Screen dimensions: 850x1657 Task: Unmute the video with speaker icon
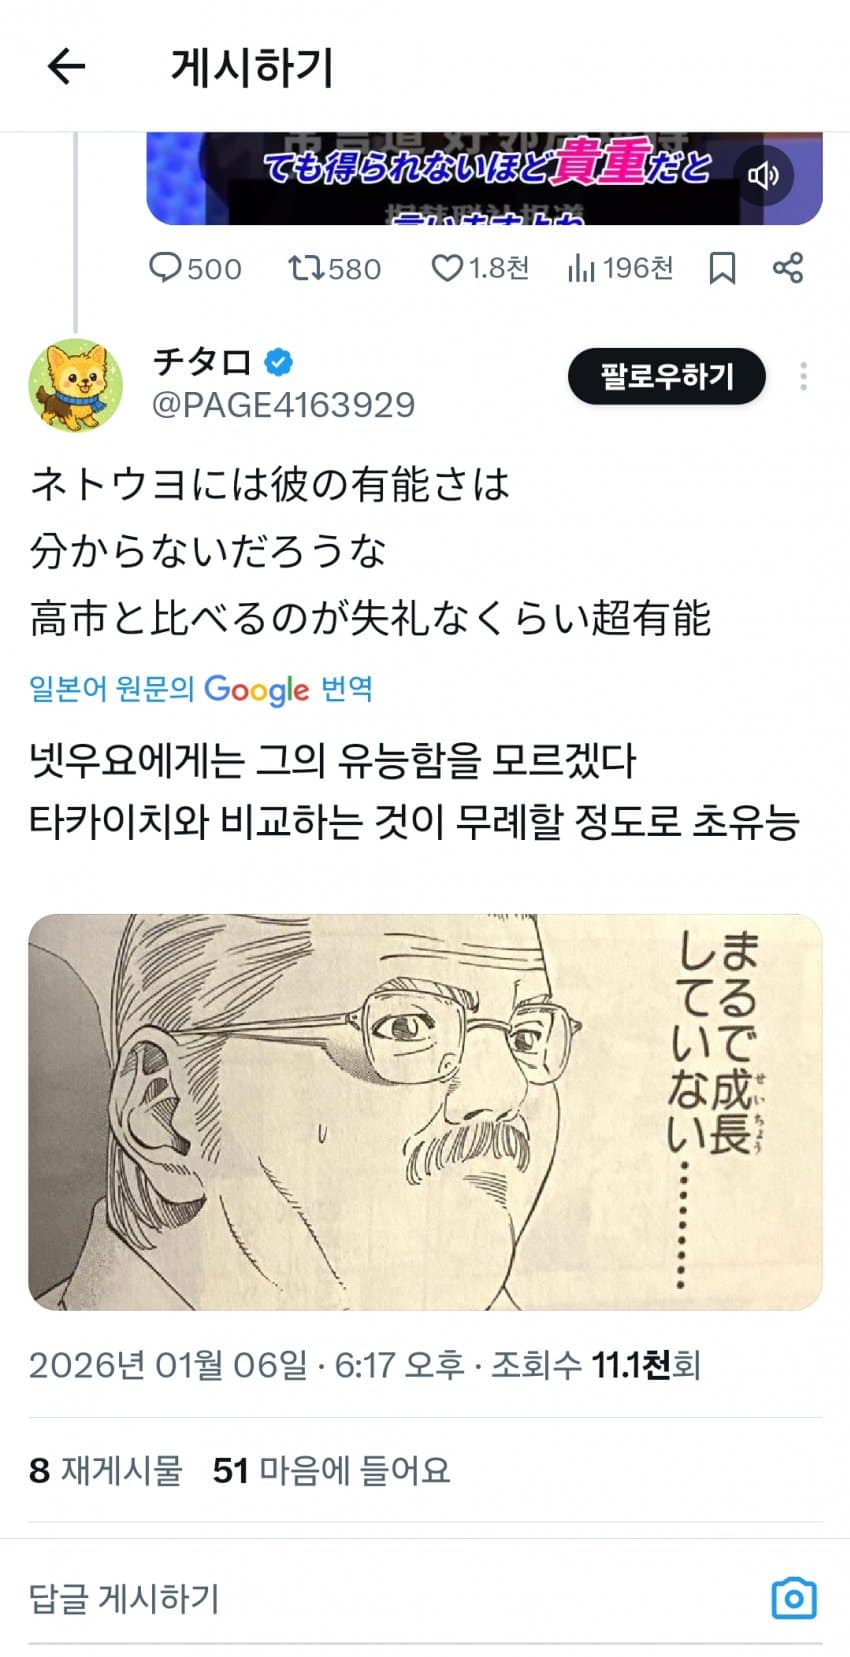coord(763,176)
